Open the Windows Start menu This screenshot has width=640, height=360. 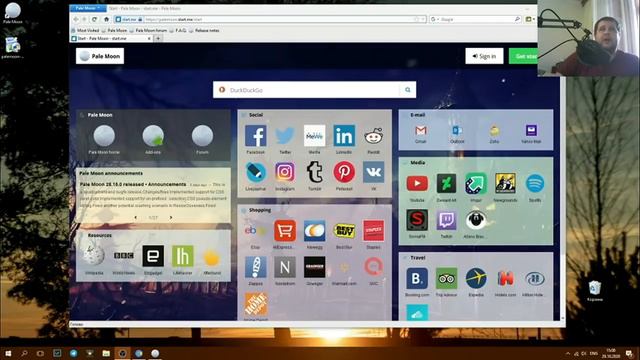click(x=8, y=353)
